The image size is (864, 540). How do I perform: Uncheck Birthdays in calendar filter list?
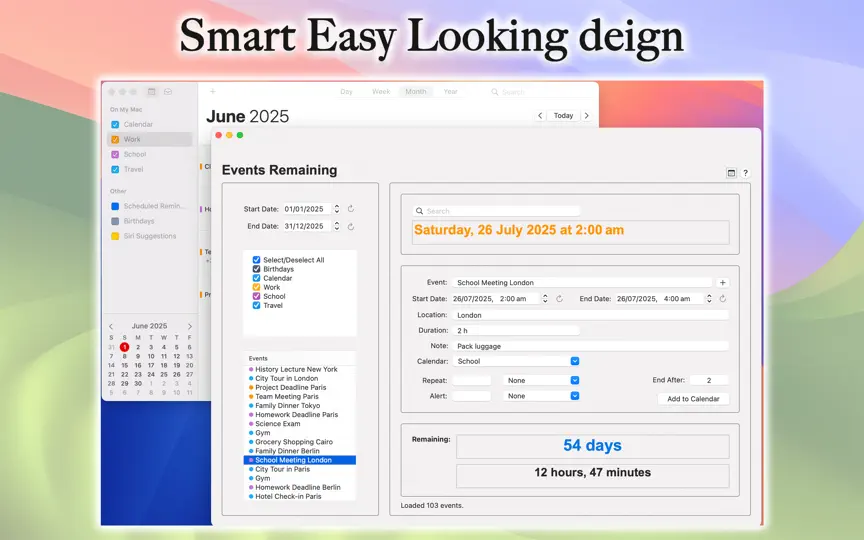coord(256,269)
